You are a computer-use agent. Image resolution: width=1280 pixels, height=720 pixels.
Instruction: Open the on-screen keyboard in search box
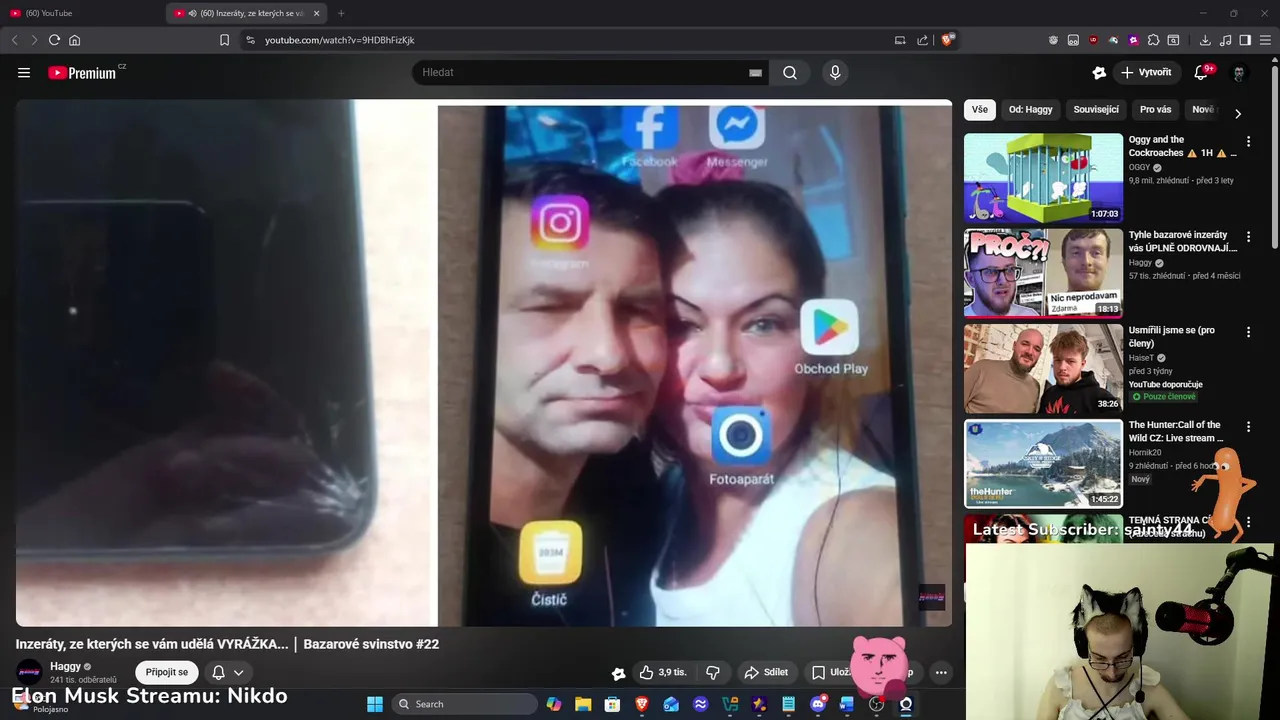[755, 72]
